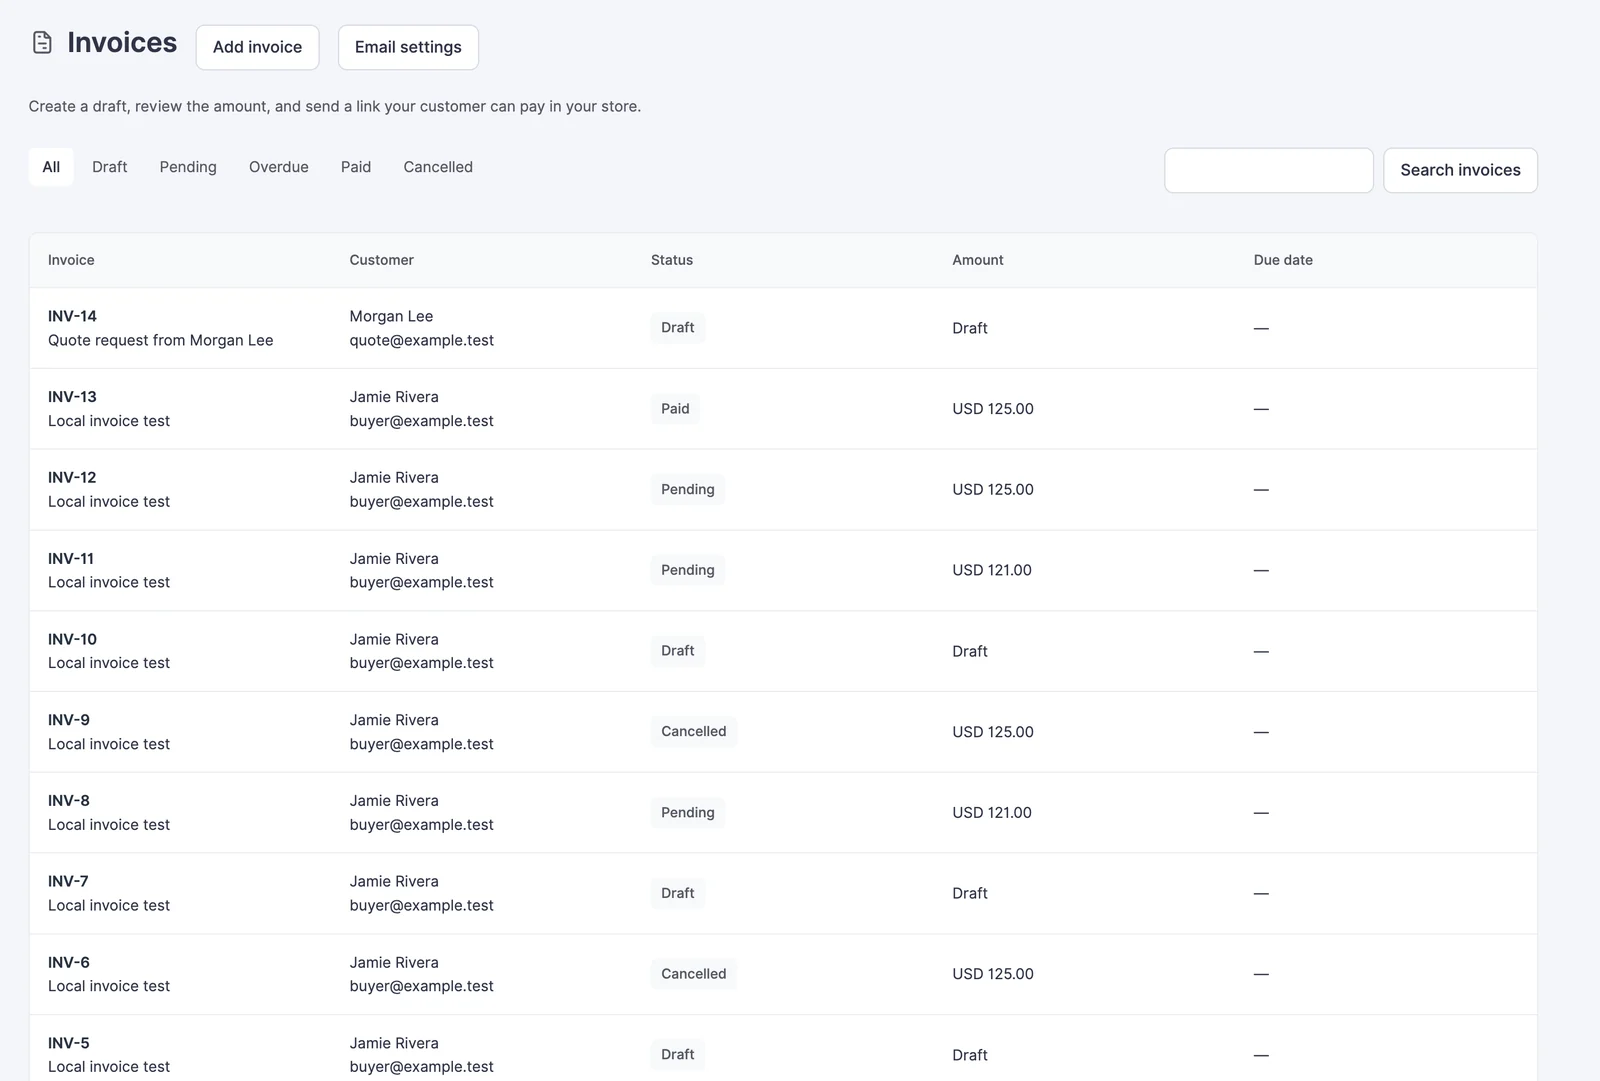Image resolution: width=1600 pixels, height=1081 pixels.
Task: Click the Draft status badge for INV-10
Action: tap(678, 651)
